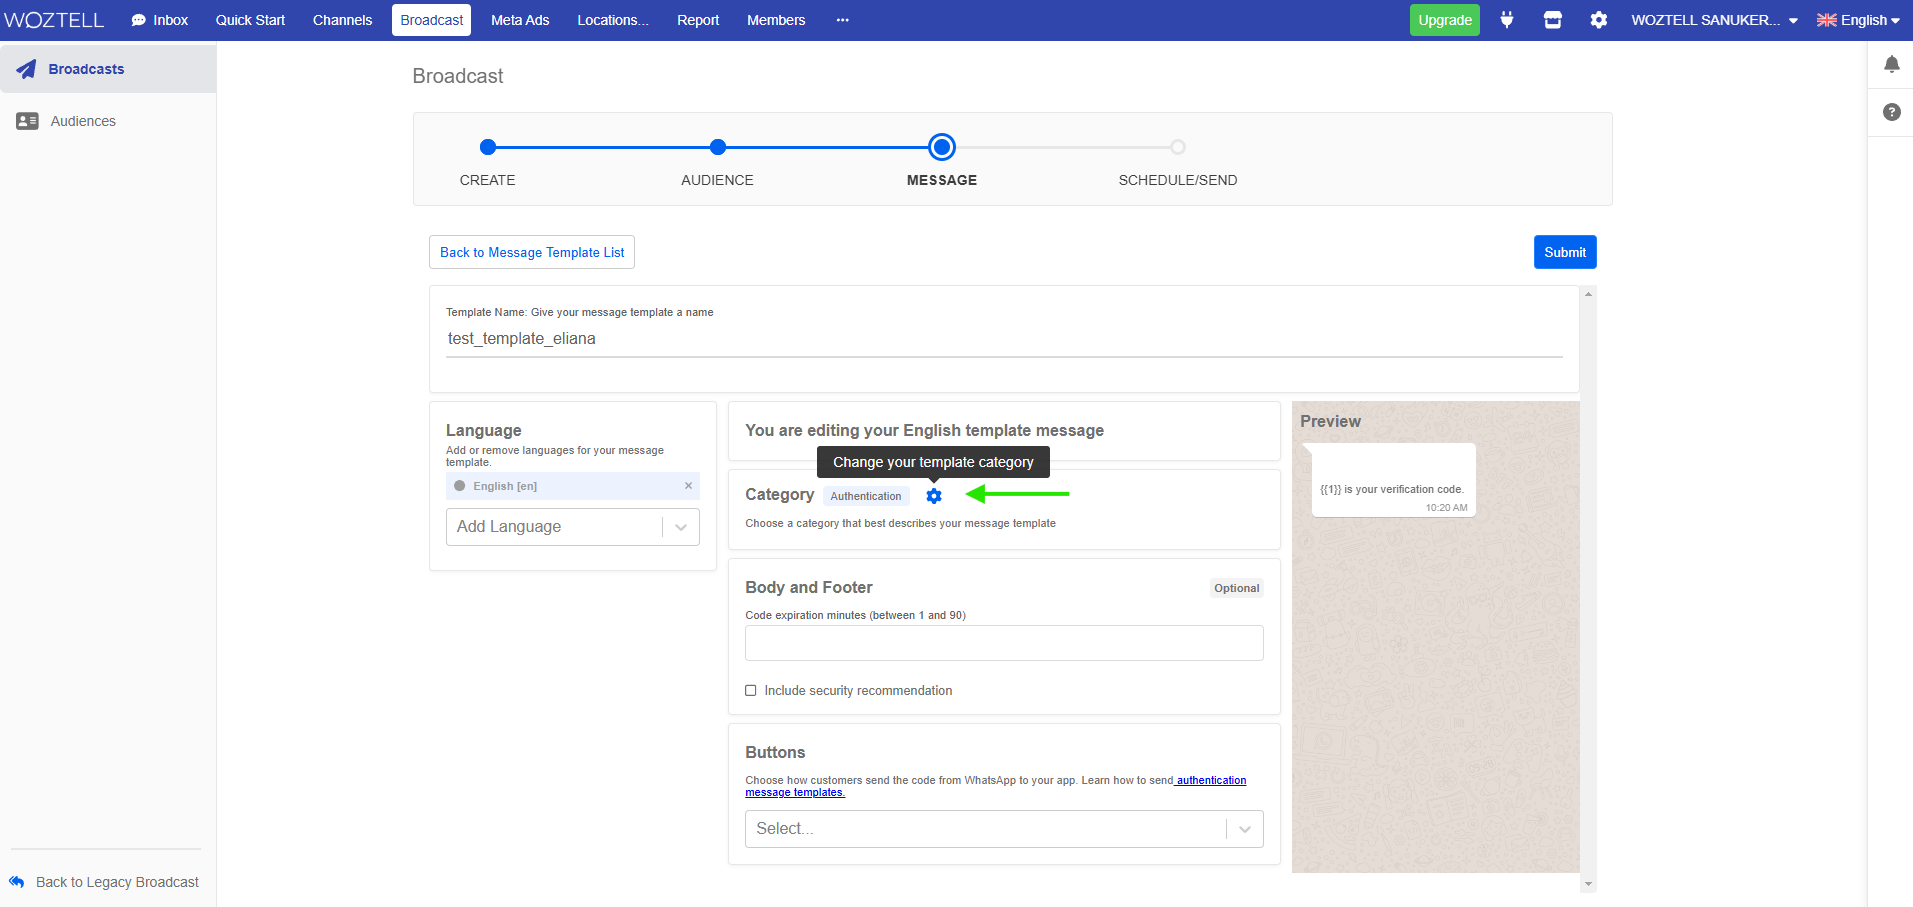Click the plug integrations icon
1913x907 pixels.
1506,20
